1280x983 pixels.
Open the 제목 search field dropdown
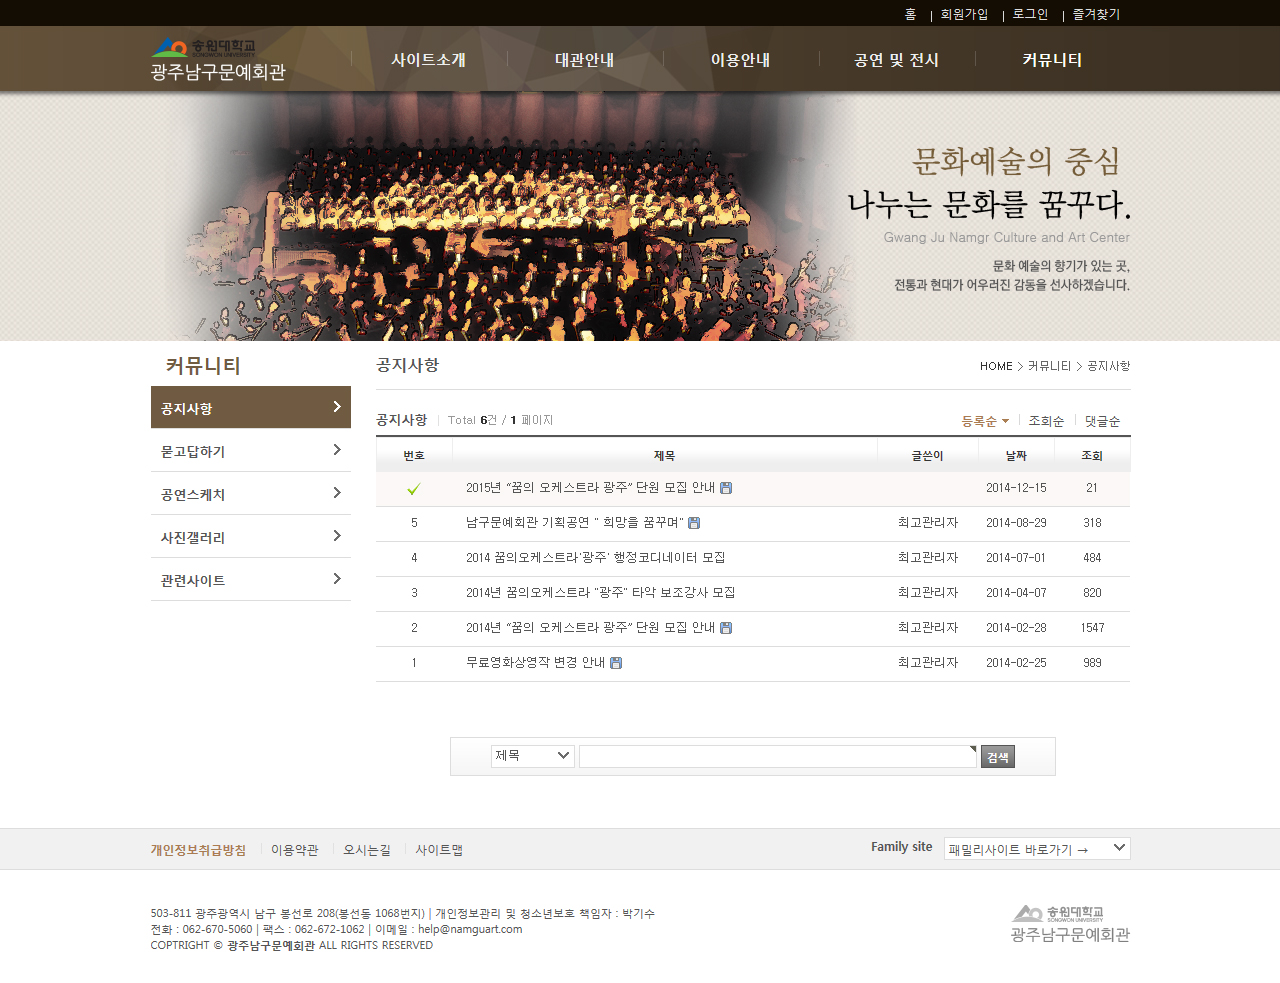tap(532, 756)
